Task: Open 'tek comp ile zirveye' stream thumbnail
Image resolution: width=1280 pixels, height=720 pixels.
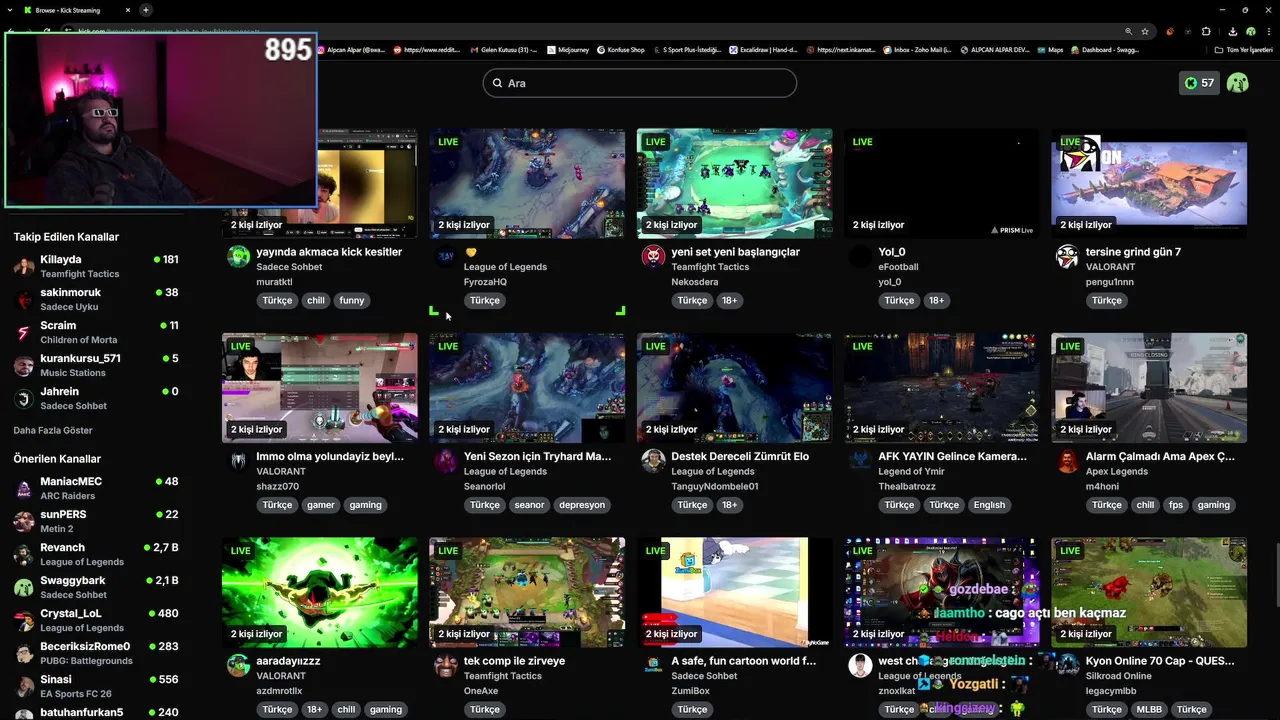Action: click(527, 592)
